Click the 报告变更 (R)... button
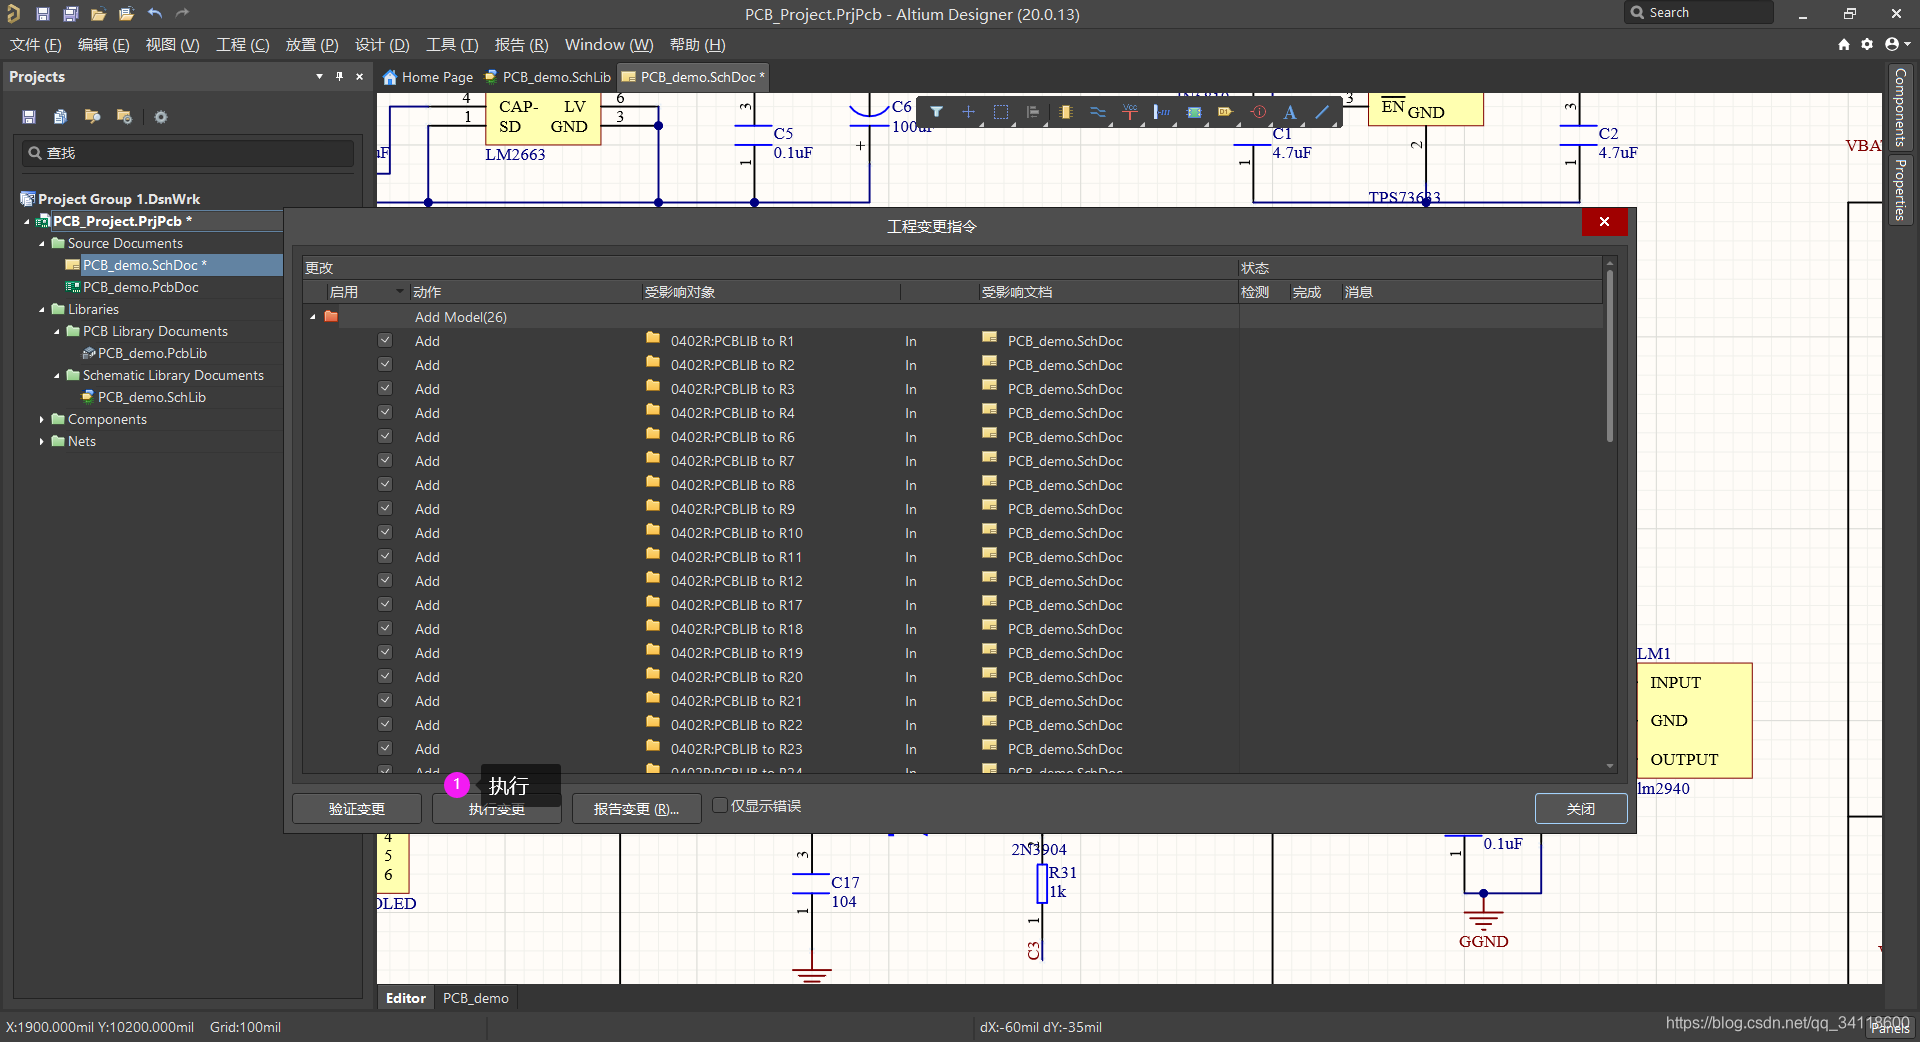Image resolution: width=1920 pixels, height=1042 pixels. coord(636,809)
